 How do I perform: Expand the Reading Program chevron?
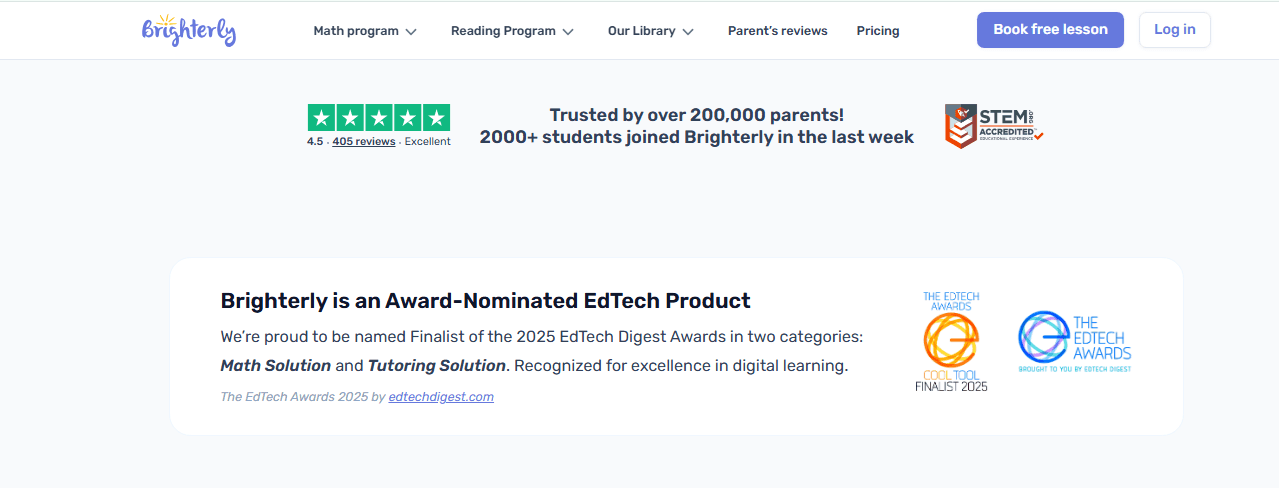(x=568, y=31)
